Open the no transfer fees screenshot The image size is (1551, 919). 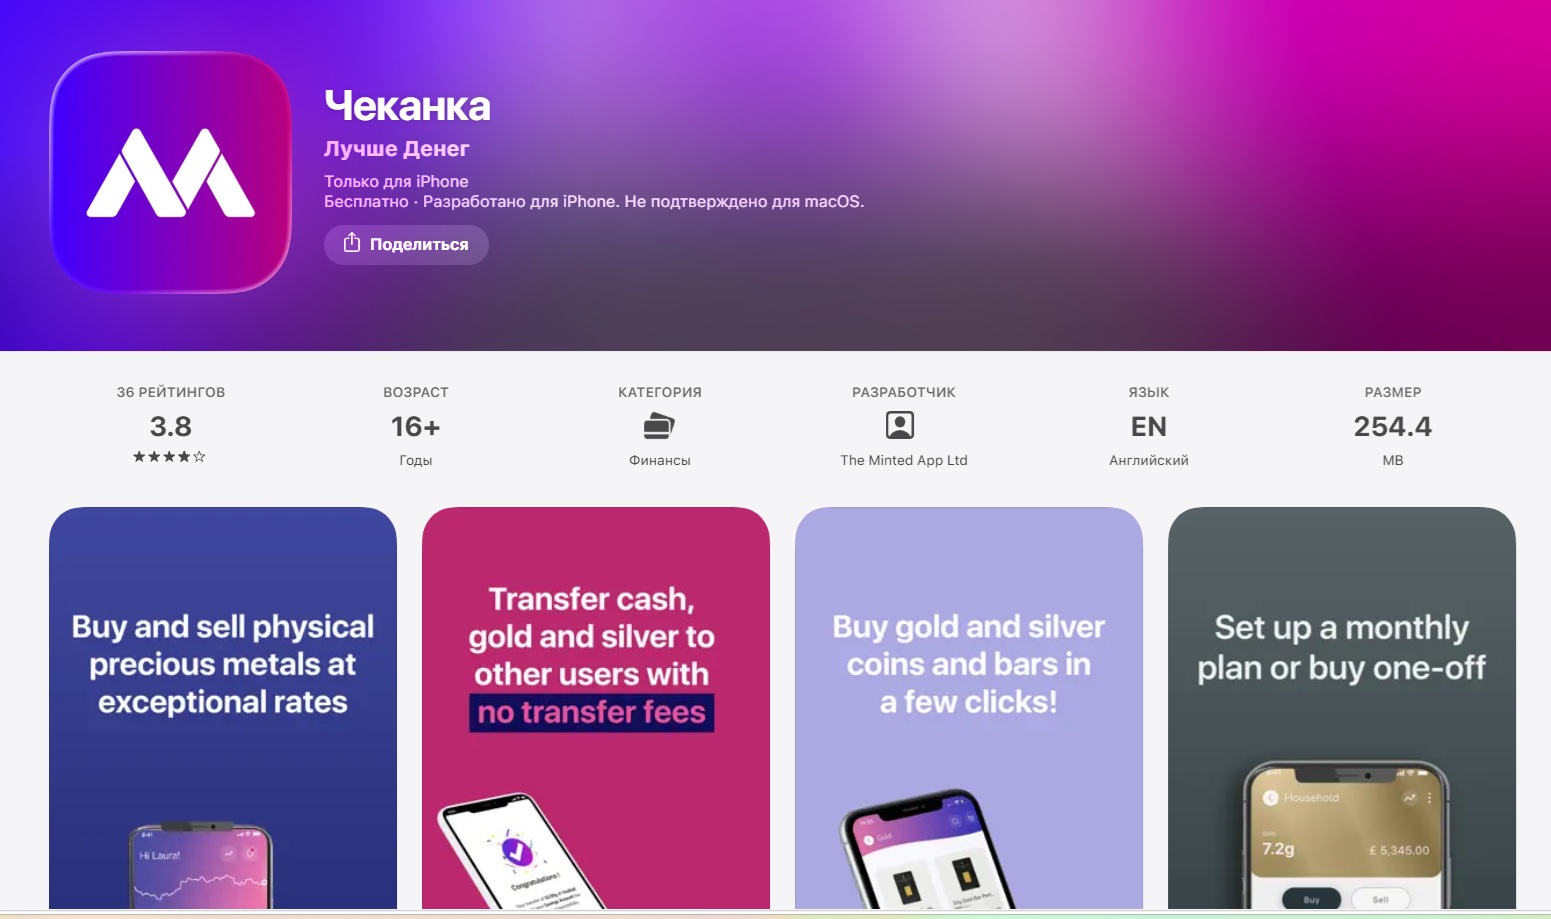click(596, 708)
